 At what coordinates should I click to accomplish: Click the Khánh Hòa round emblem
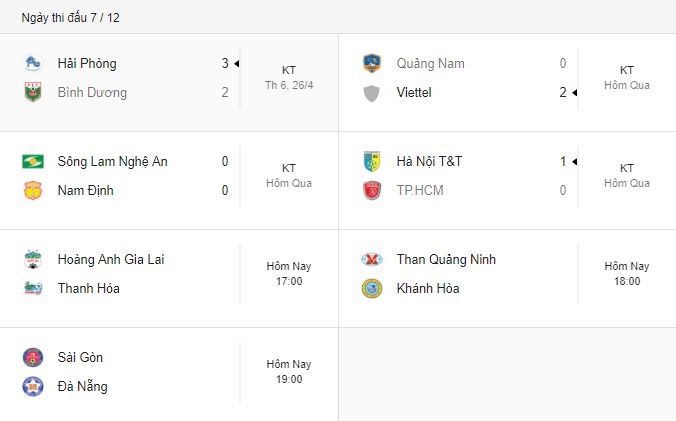tap(372, 289)
